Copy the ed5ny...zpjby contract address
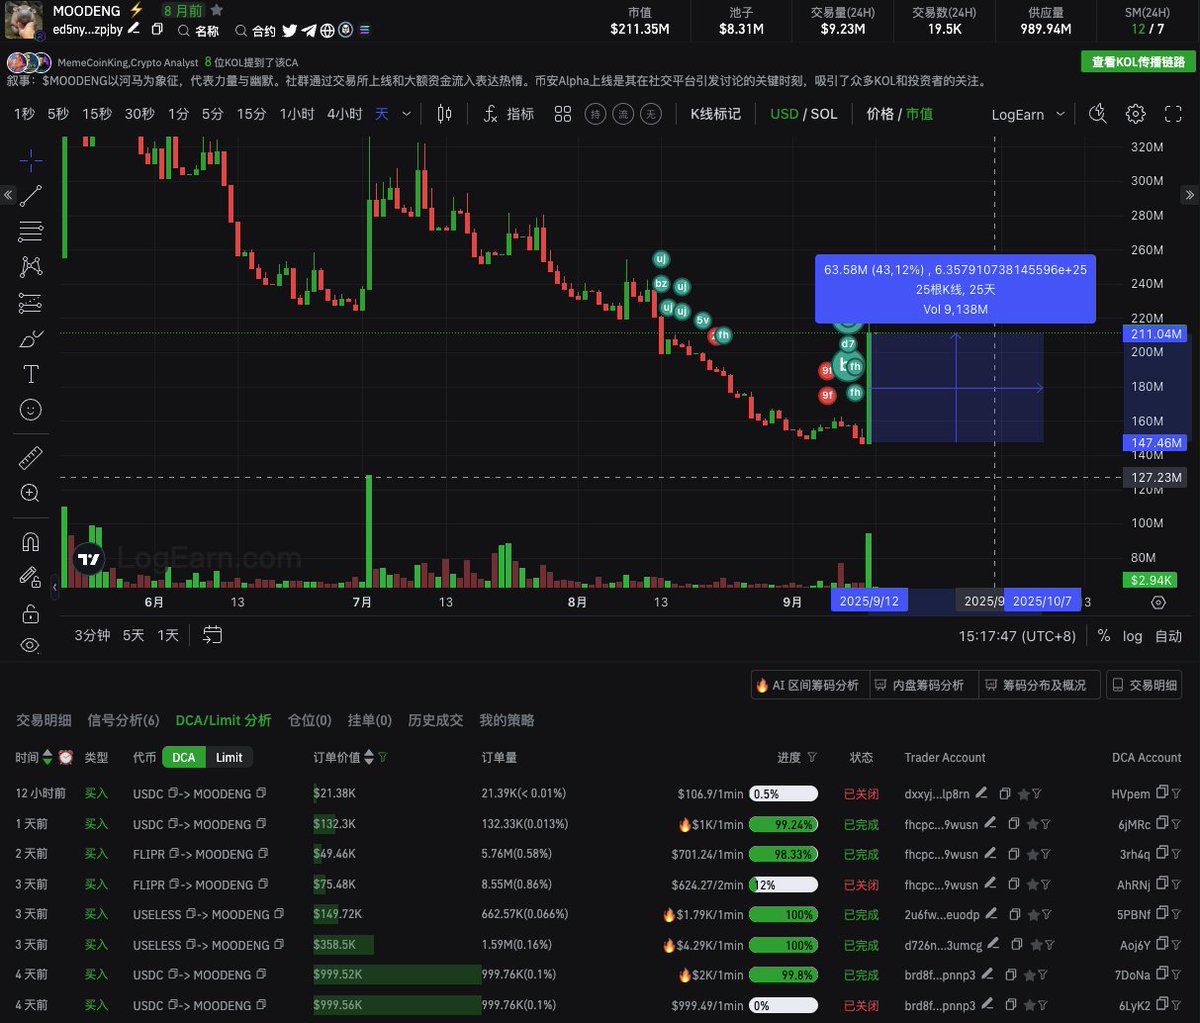Image resolution: width=1200 pixels, height=1023 pixels. (156, 30)
